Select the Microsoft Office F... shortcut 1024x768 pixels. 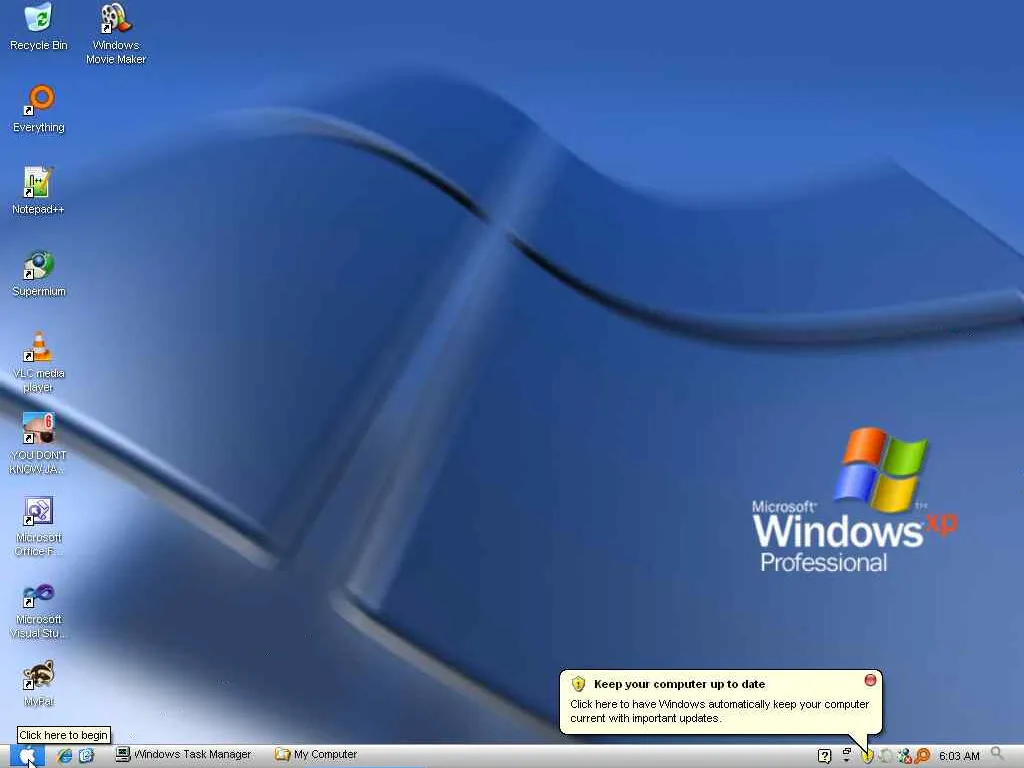(x=39, y=526)
